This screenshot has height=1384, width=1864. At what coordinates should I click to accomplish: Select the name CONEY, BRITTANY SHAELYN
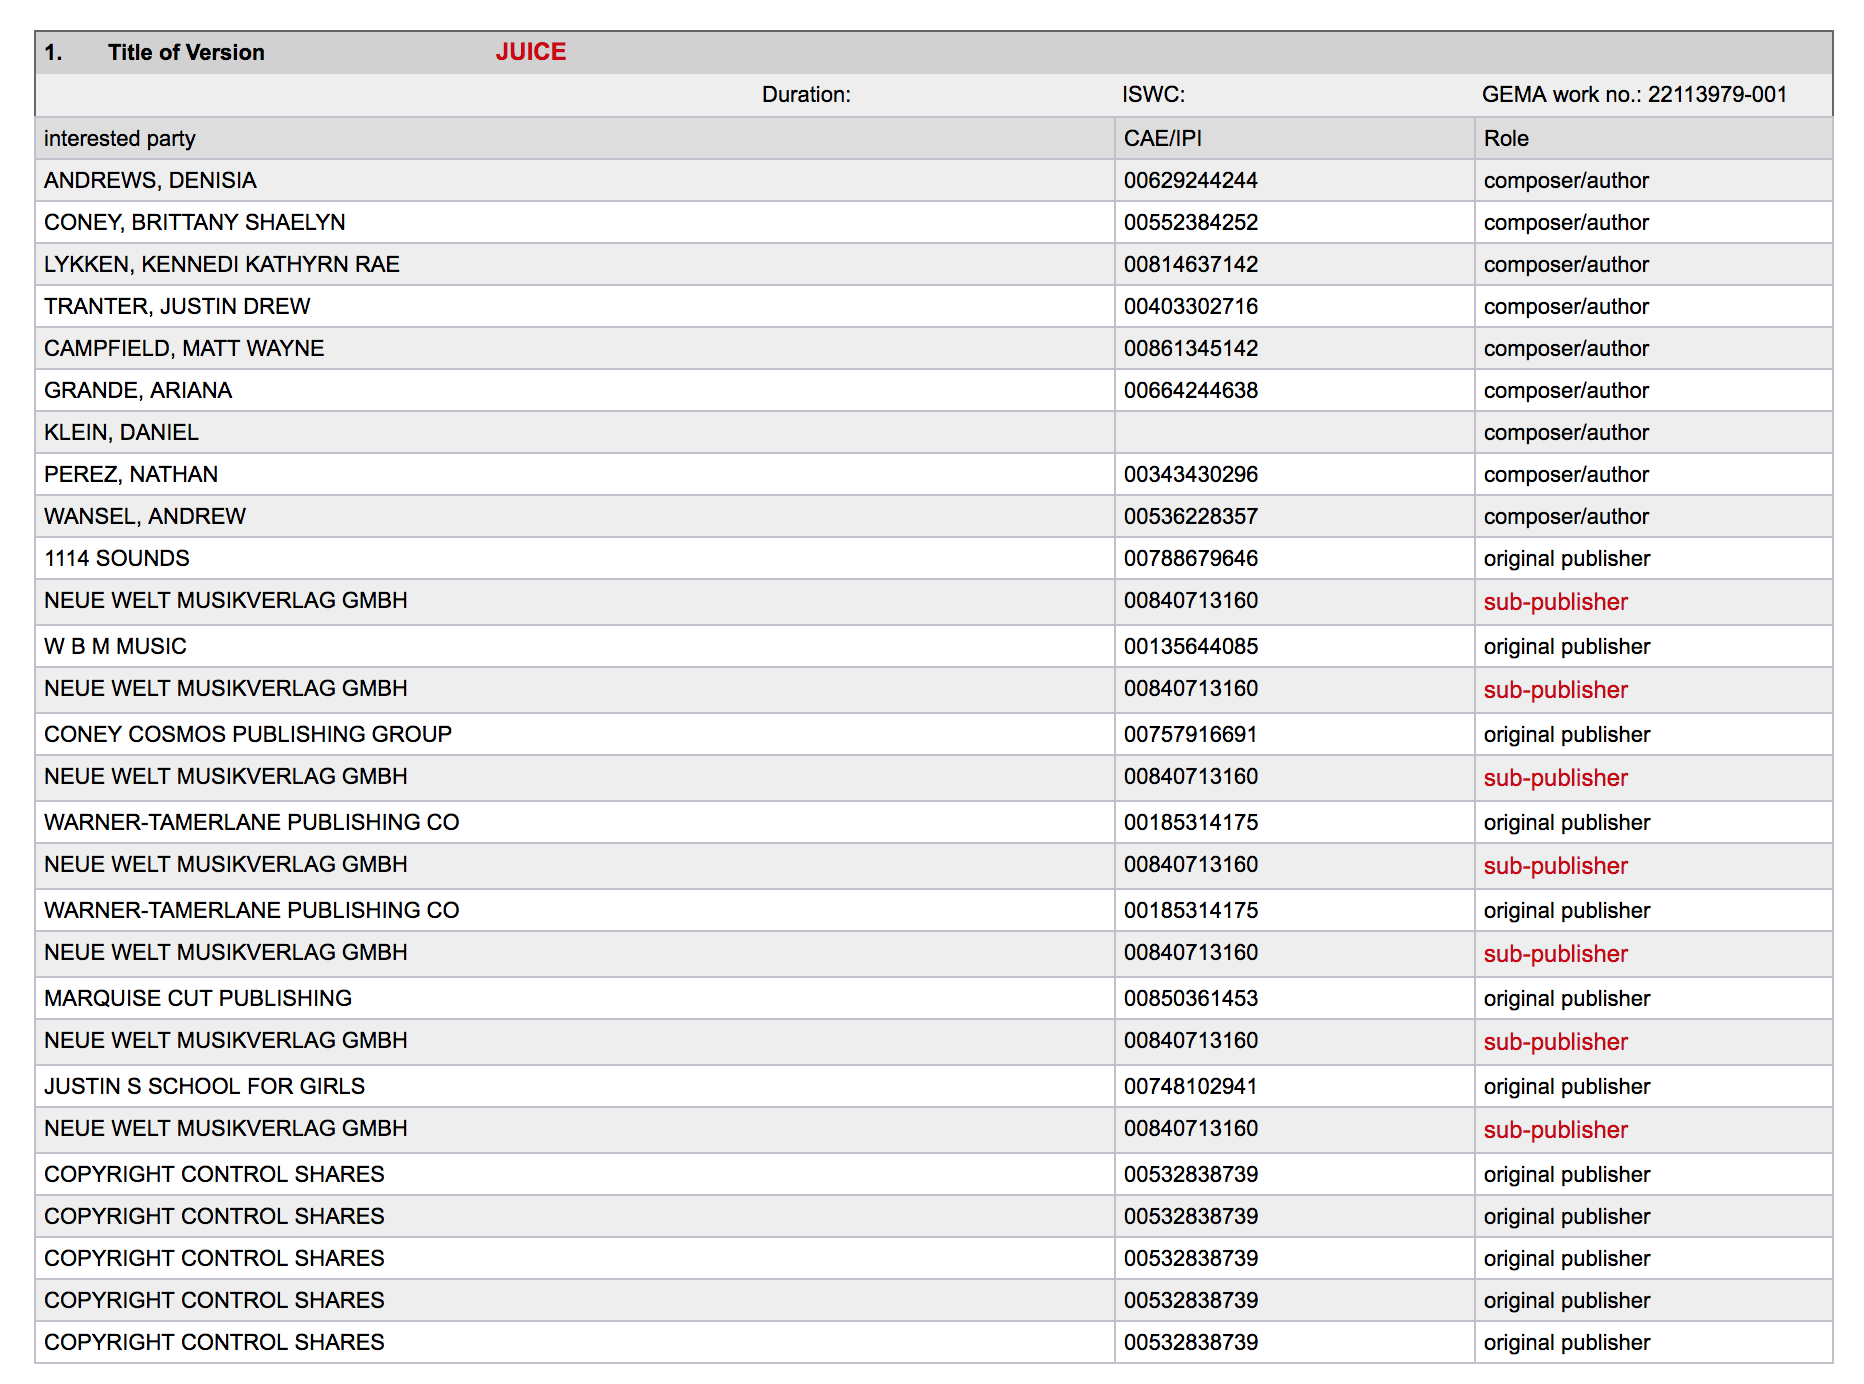coord(195,223)
